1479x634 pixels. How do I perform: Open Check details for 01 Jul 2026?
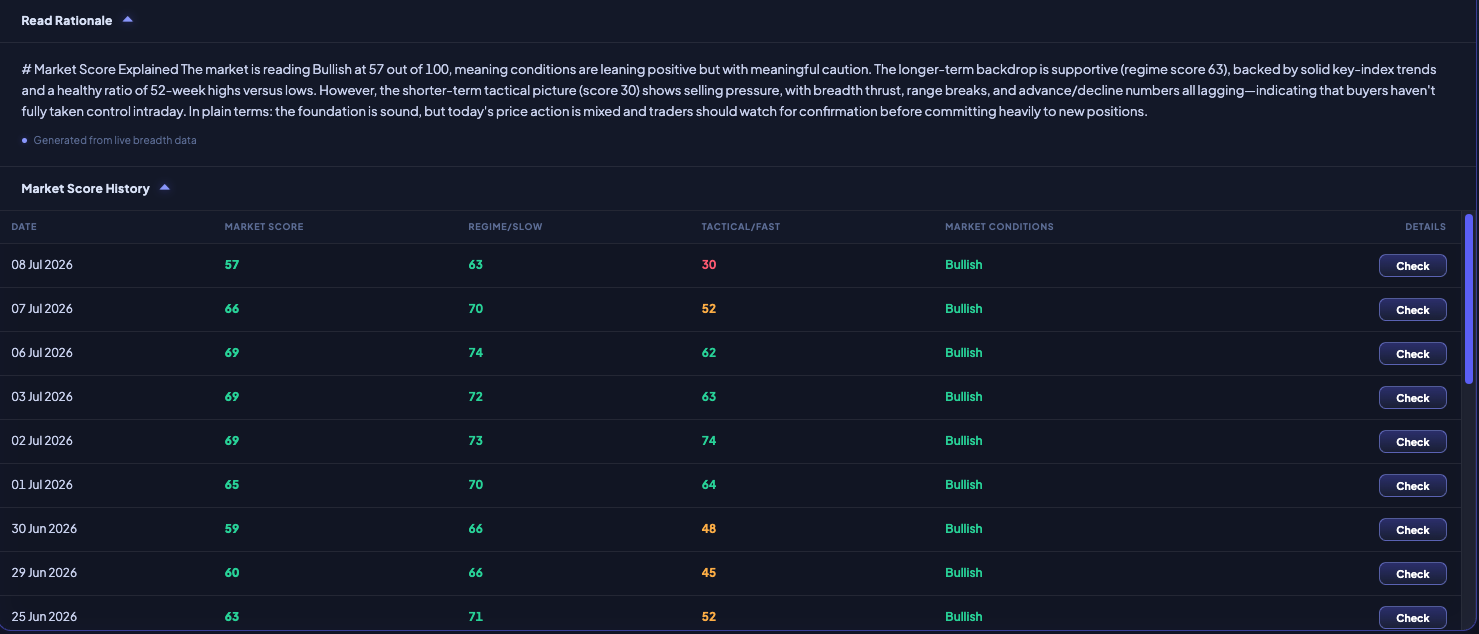coord(1412,486)
